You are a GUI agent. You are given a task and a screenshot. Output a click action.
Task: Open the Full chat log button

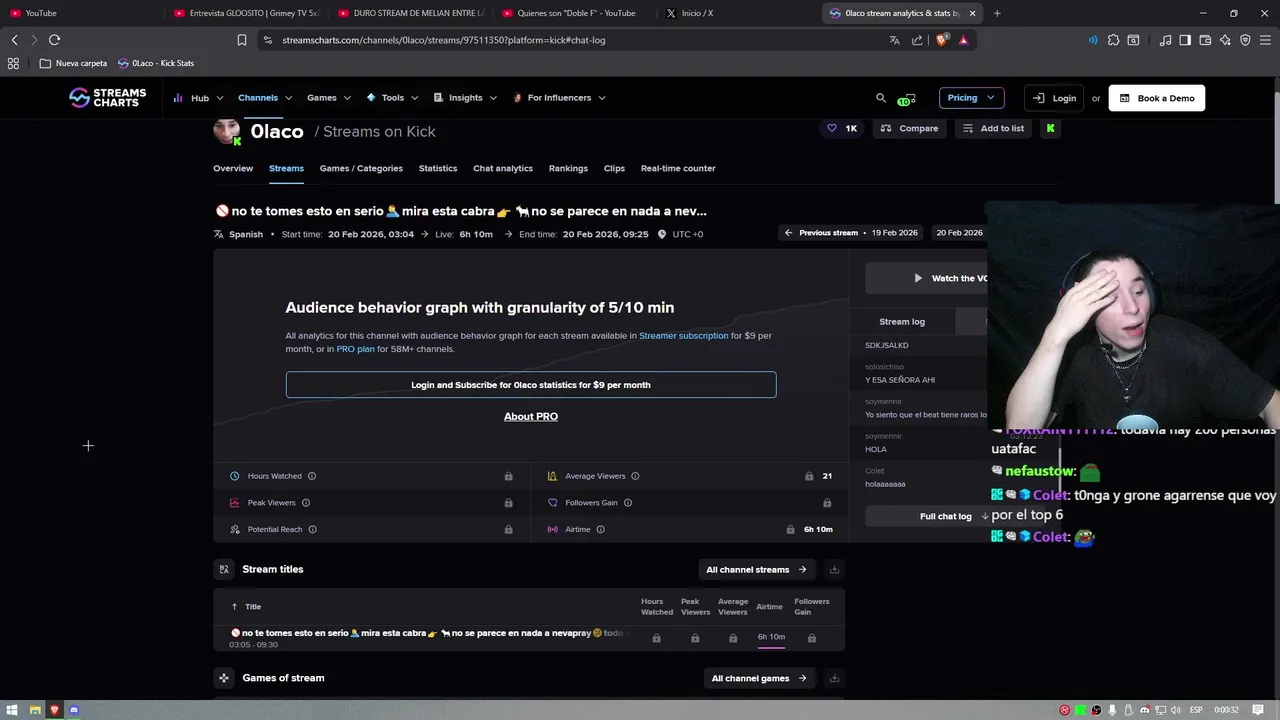(945, 516)
